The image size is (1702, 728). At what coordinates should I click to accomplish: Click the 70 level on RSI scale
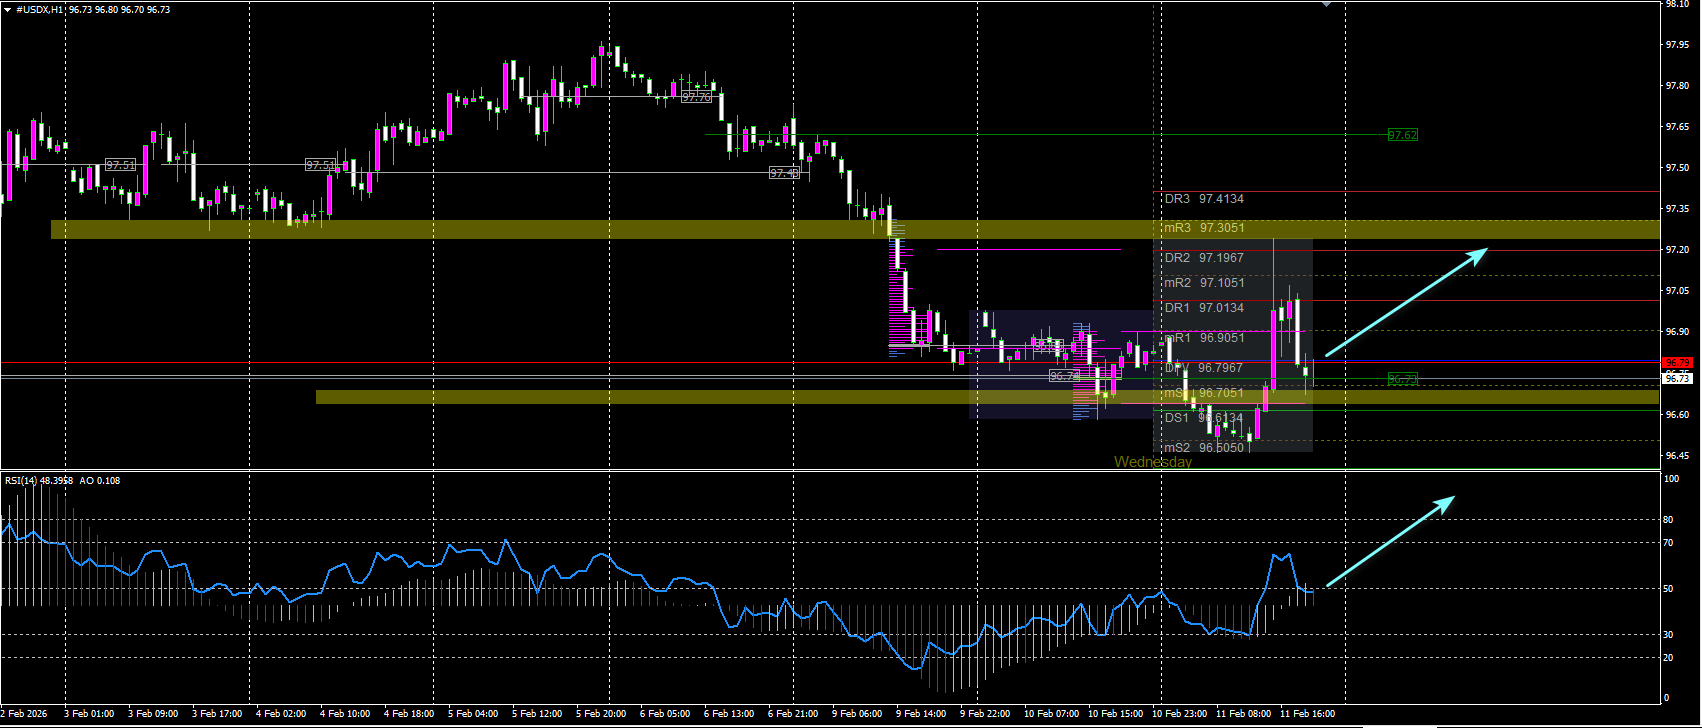point(1668,543)
